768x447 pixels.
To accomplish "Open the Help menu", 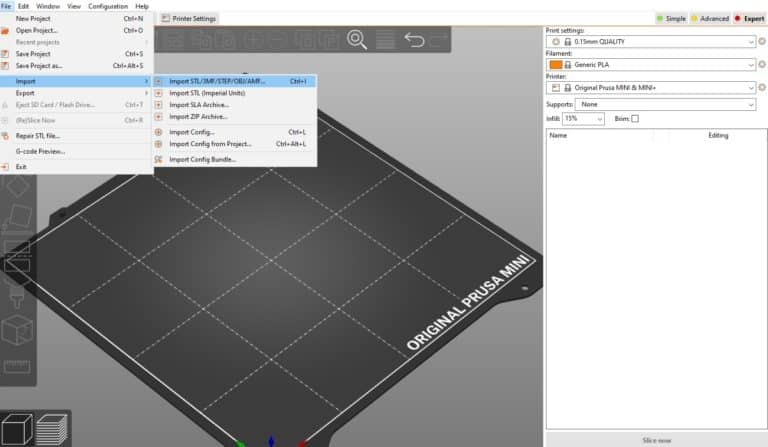I will click(142, 6).
